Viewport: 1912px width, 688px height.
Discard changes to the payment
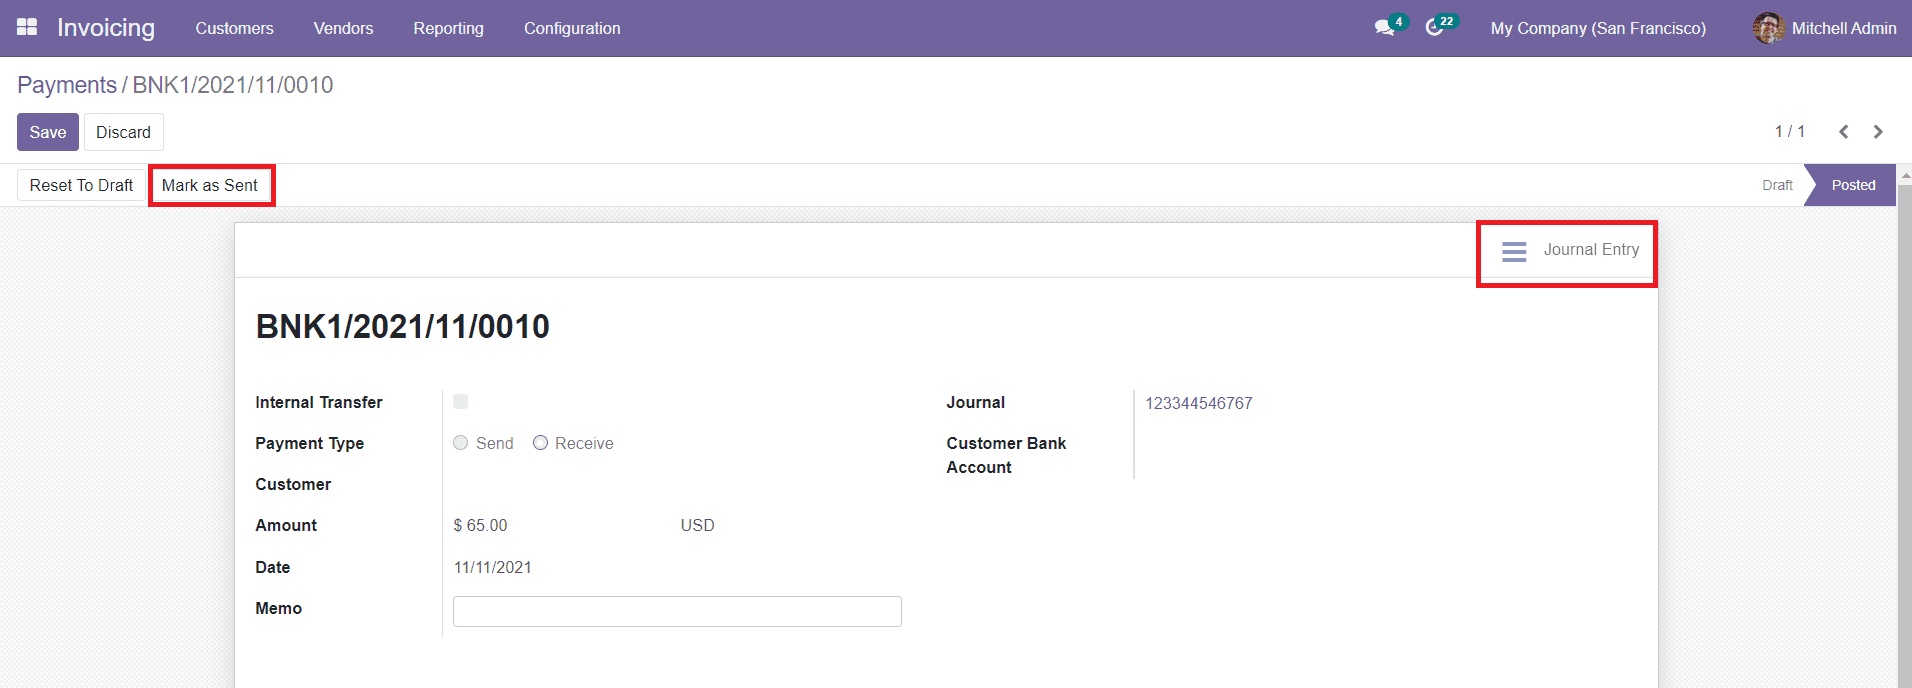click(124, 132)
